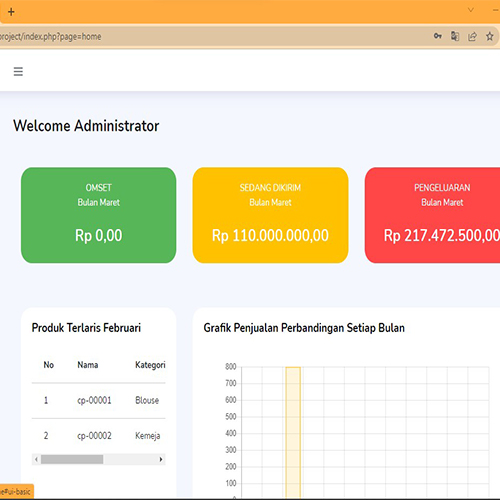The image size is (500, 500).
Task: Click the address bar URL
Action: 50,36
